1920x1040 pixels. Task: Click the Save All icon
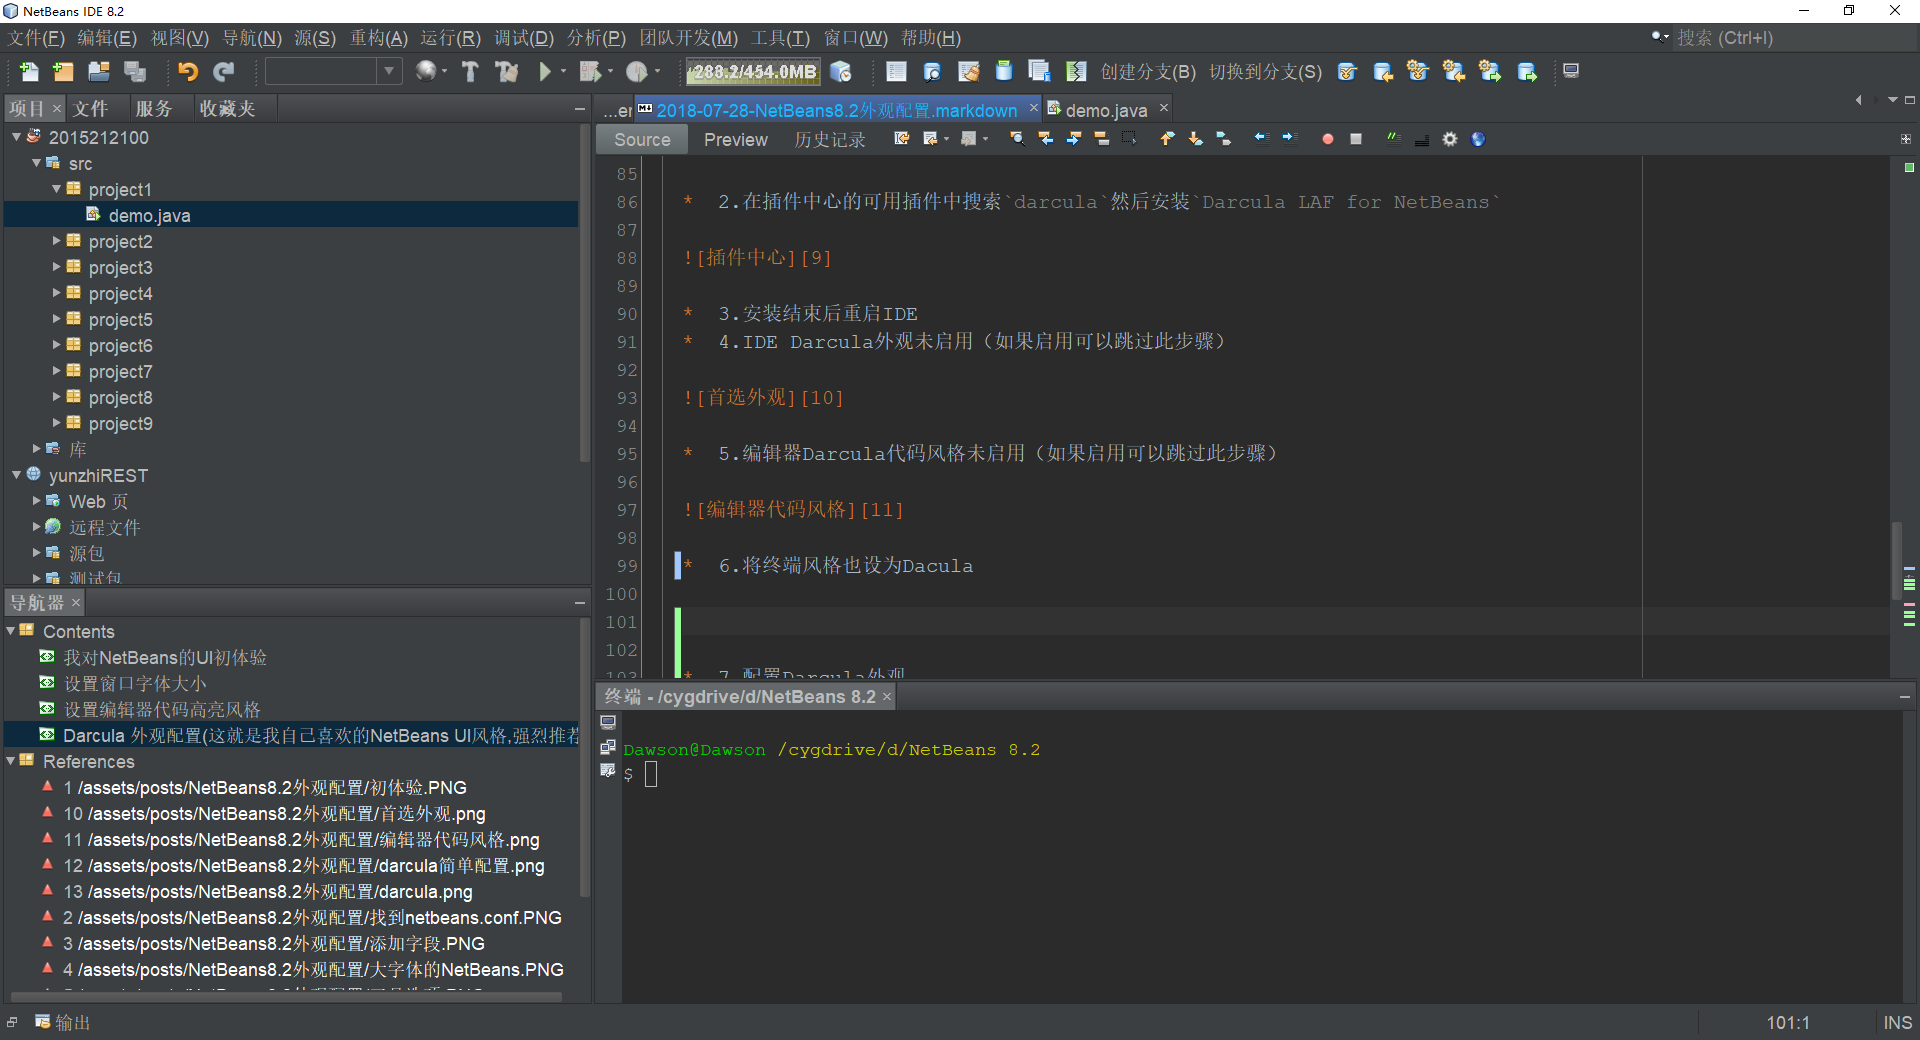point(135,71)
